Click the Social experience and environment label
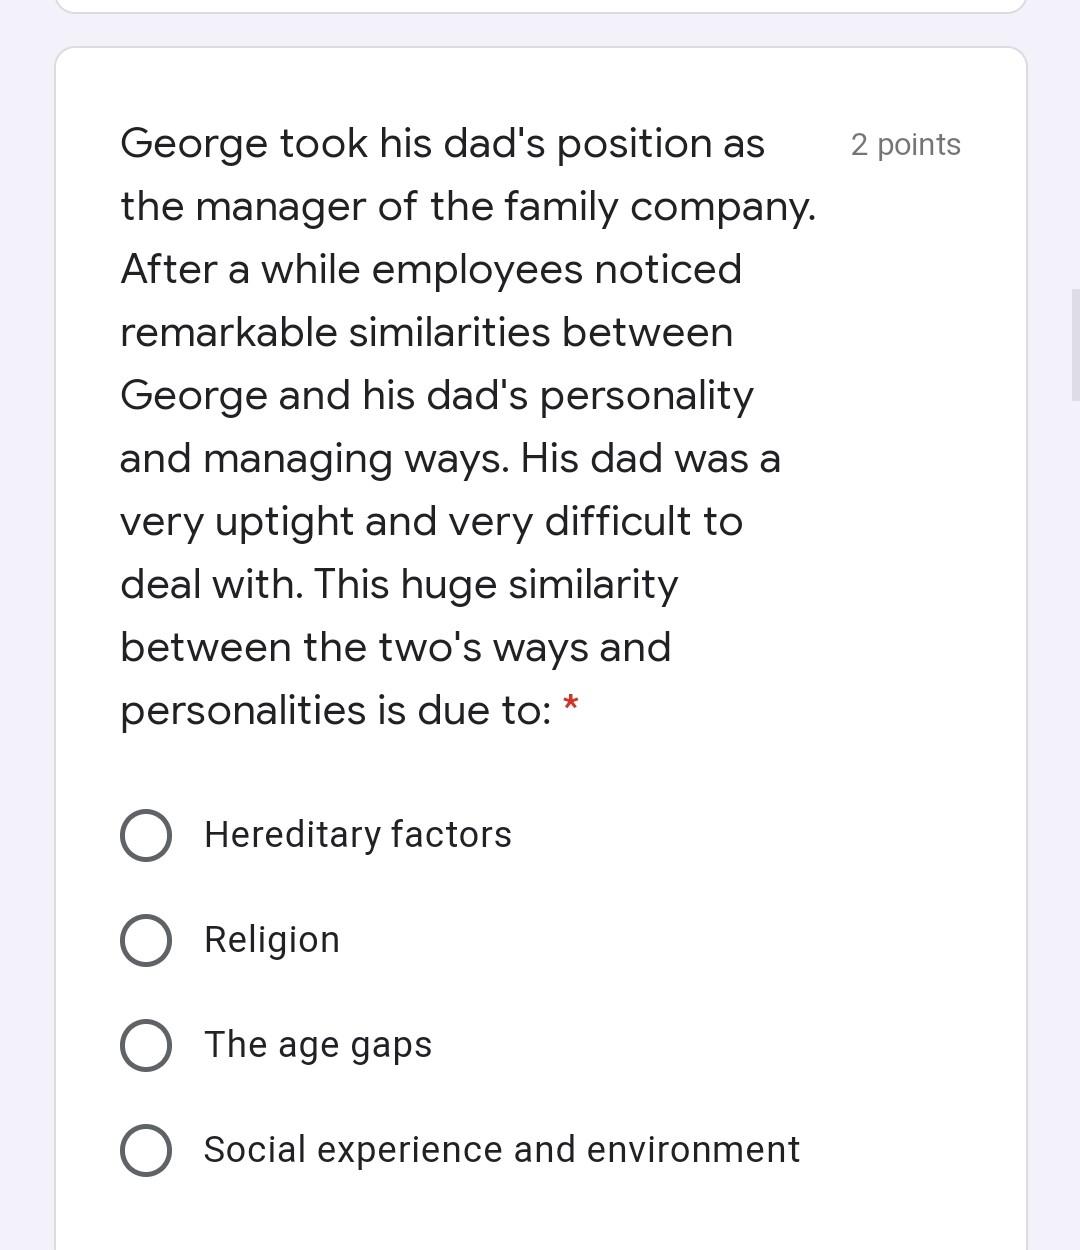The height and width of the screenshot is (1250, 1080). point(502,1150)
